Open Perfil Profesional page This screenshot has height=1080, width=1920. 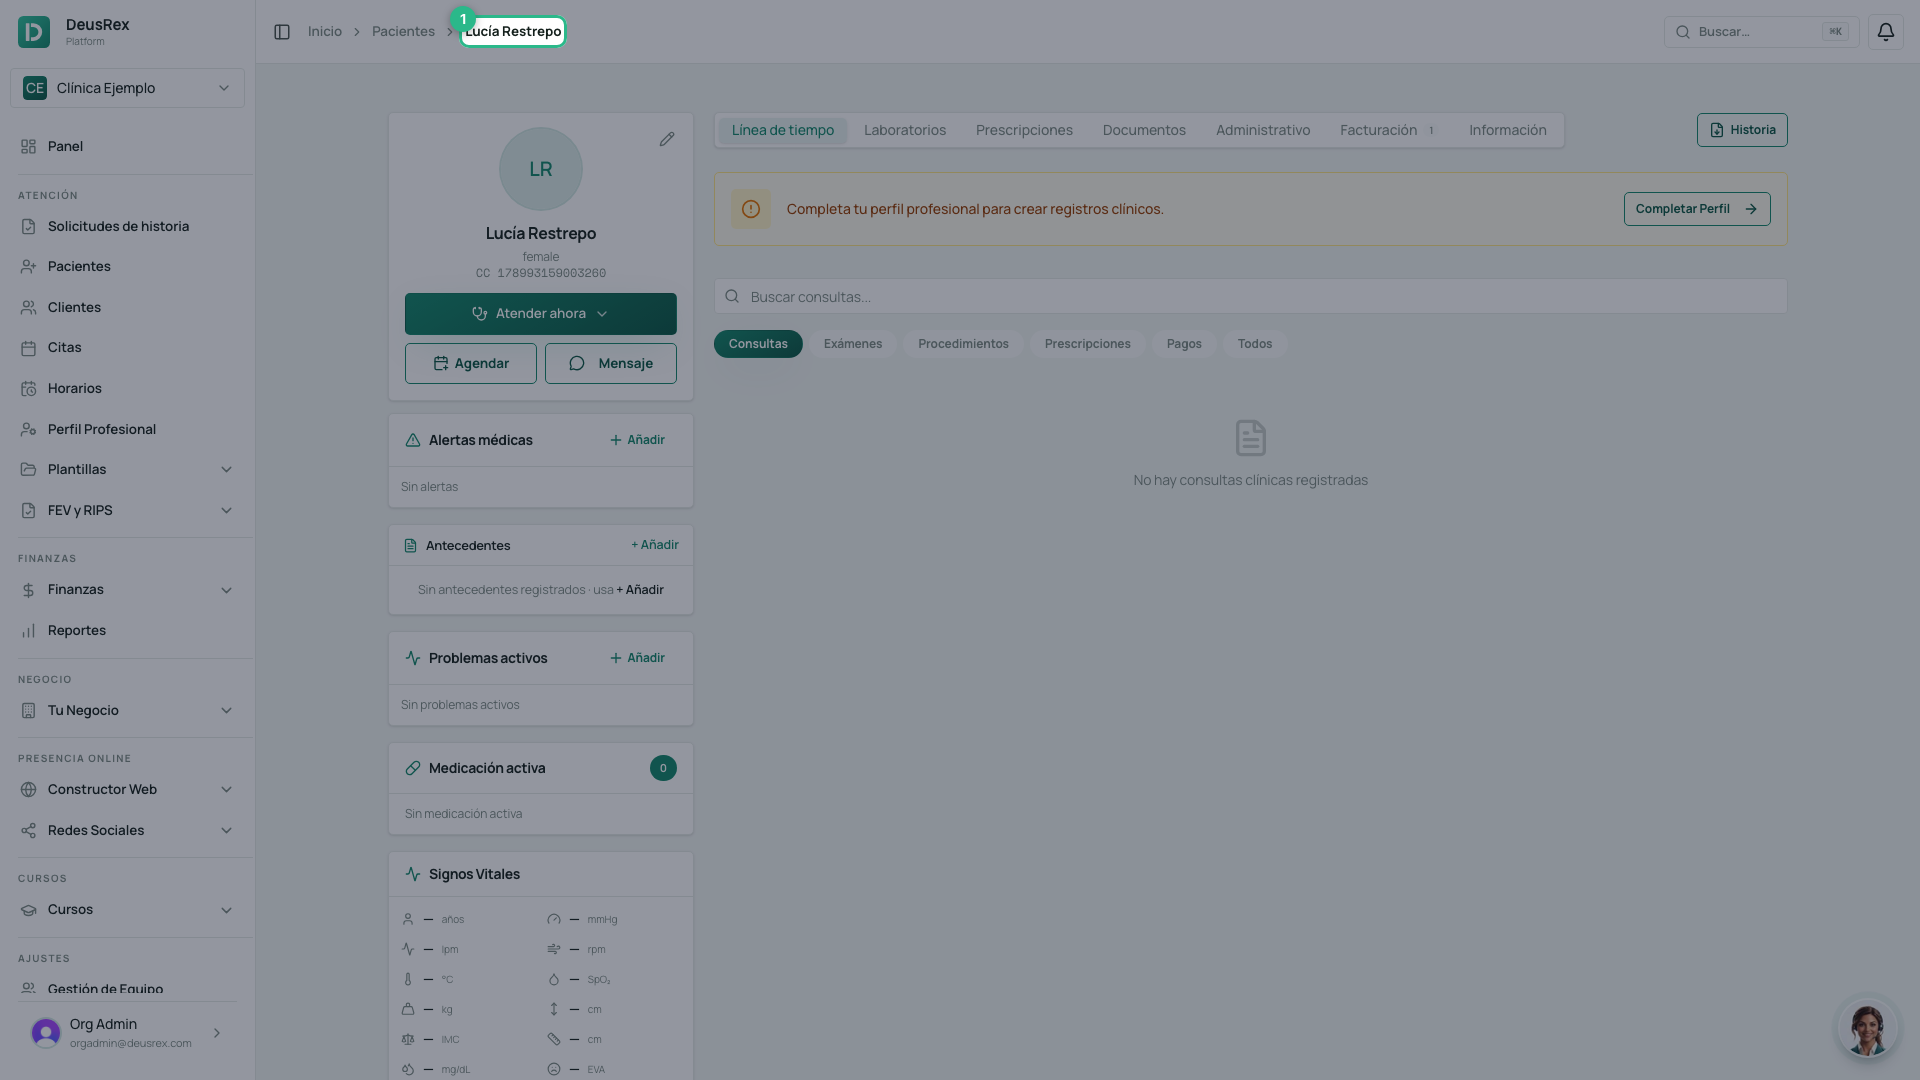coord(128,429)
